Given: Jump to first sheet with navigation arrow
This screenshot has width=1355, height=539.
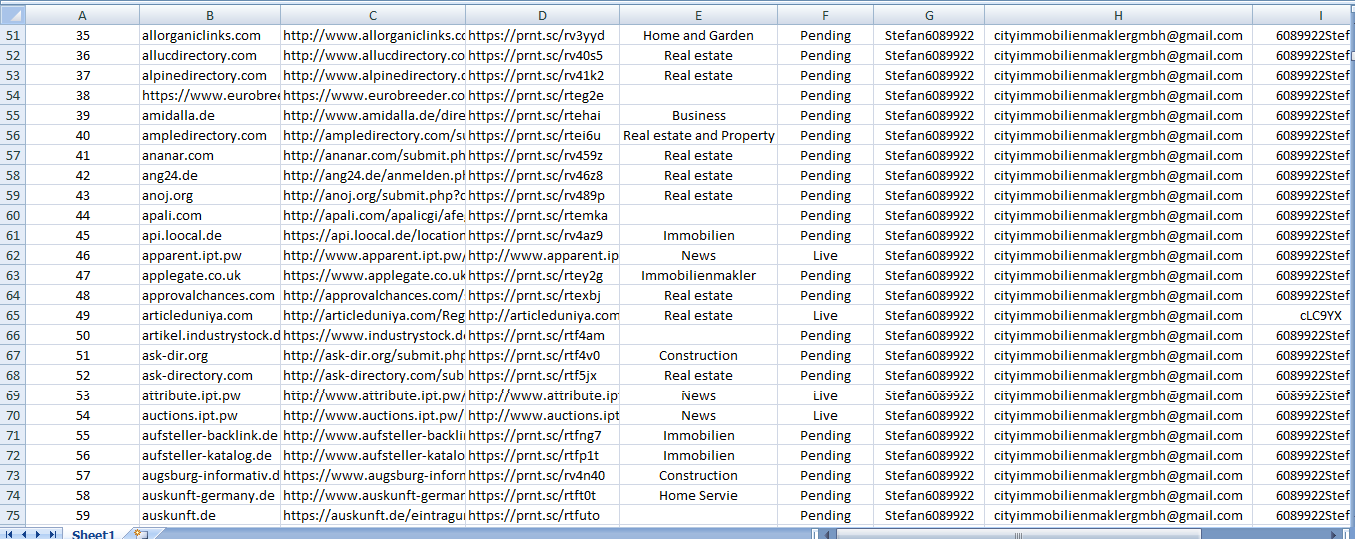Looking at the screenshot, I should 10,534.
